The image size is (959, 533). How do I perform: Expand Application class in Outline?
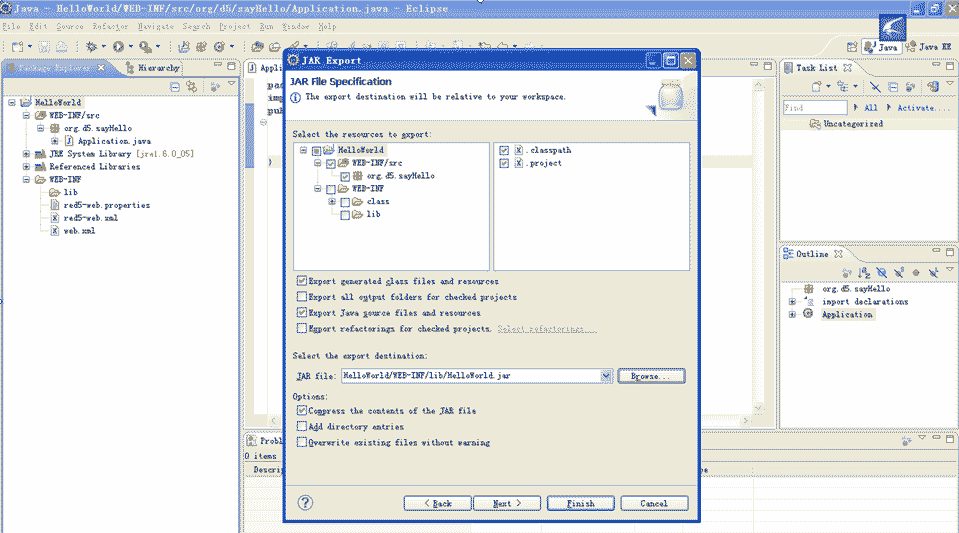click(792, 315)
